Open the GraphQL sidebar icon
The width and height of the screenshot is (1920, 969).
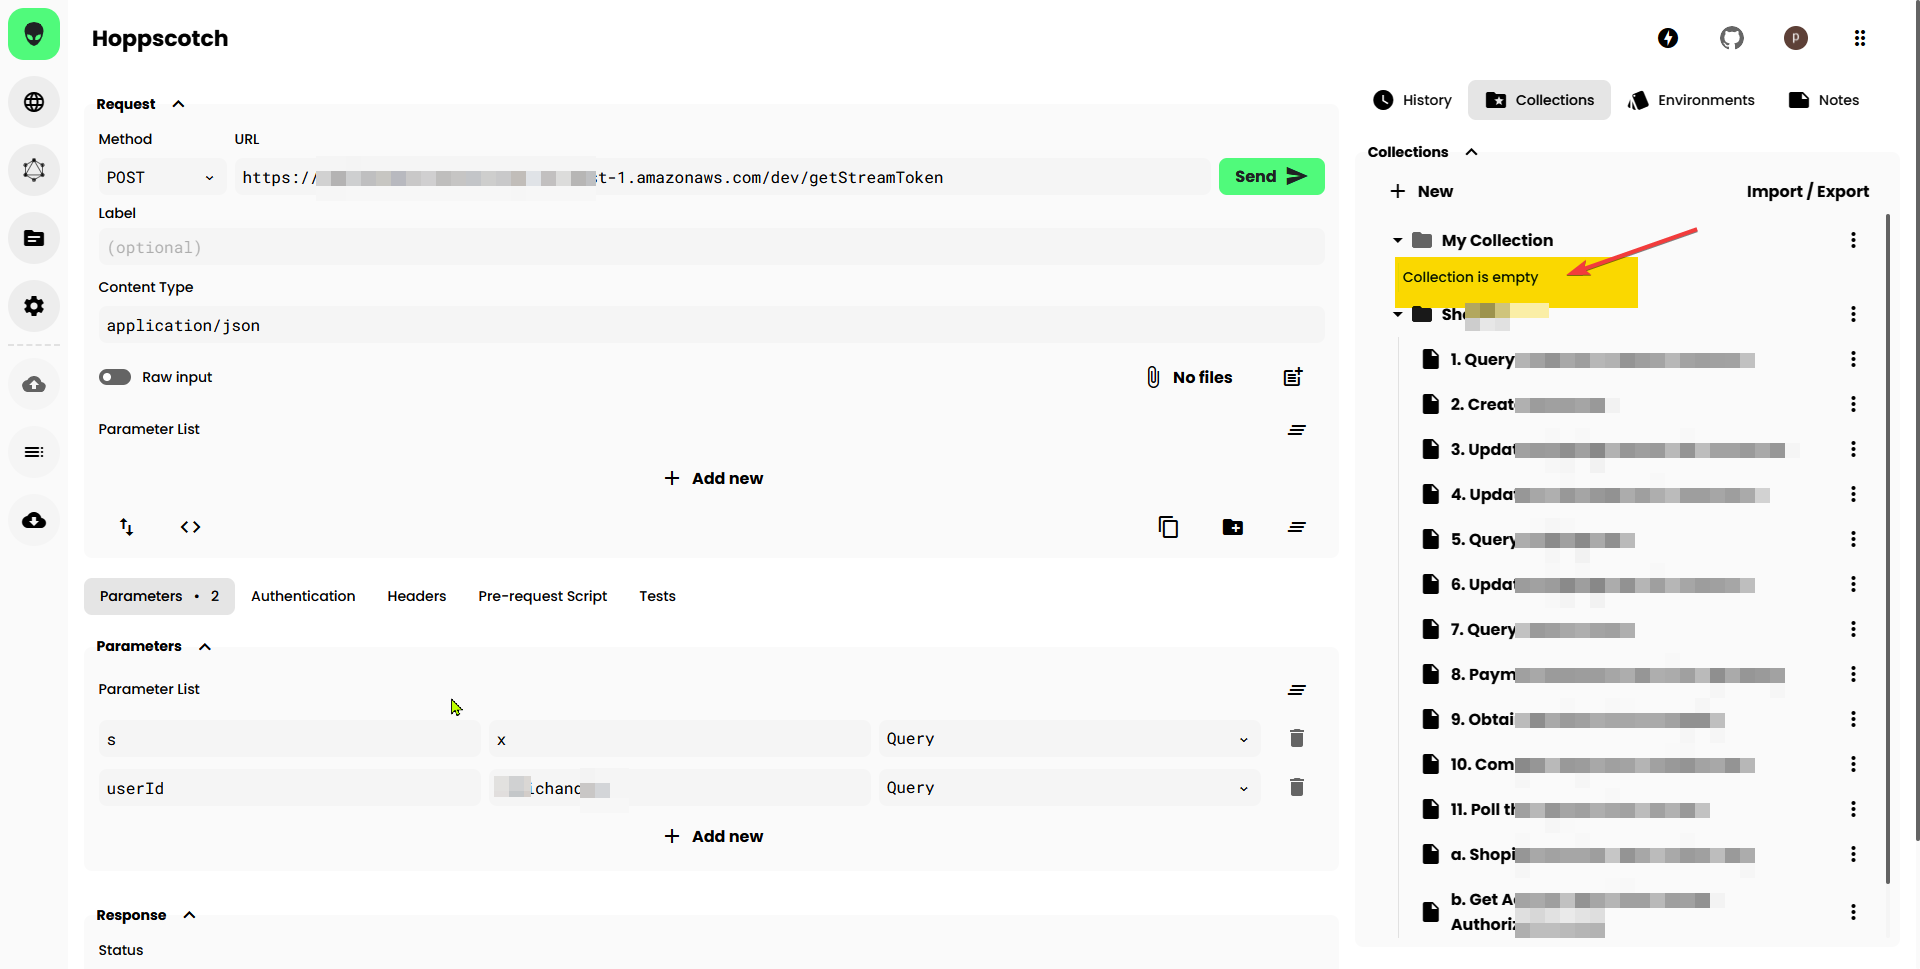pyautogui.click(x=34, y=170)
